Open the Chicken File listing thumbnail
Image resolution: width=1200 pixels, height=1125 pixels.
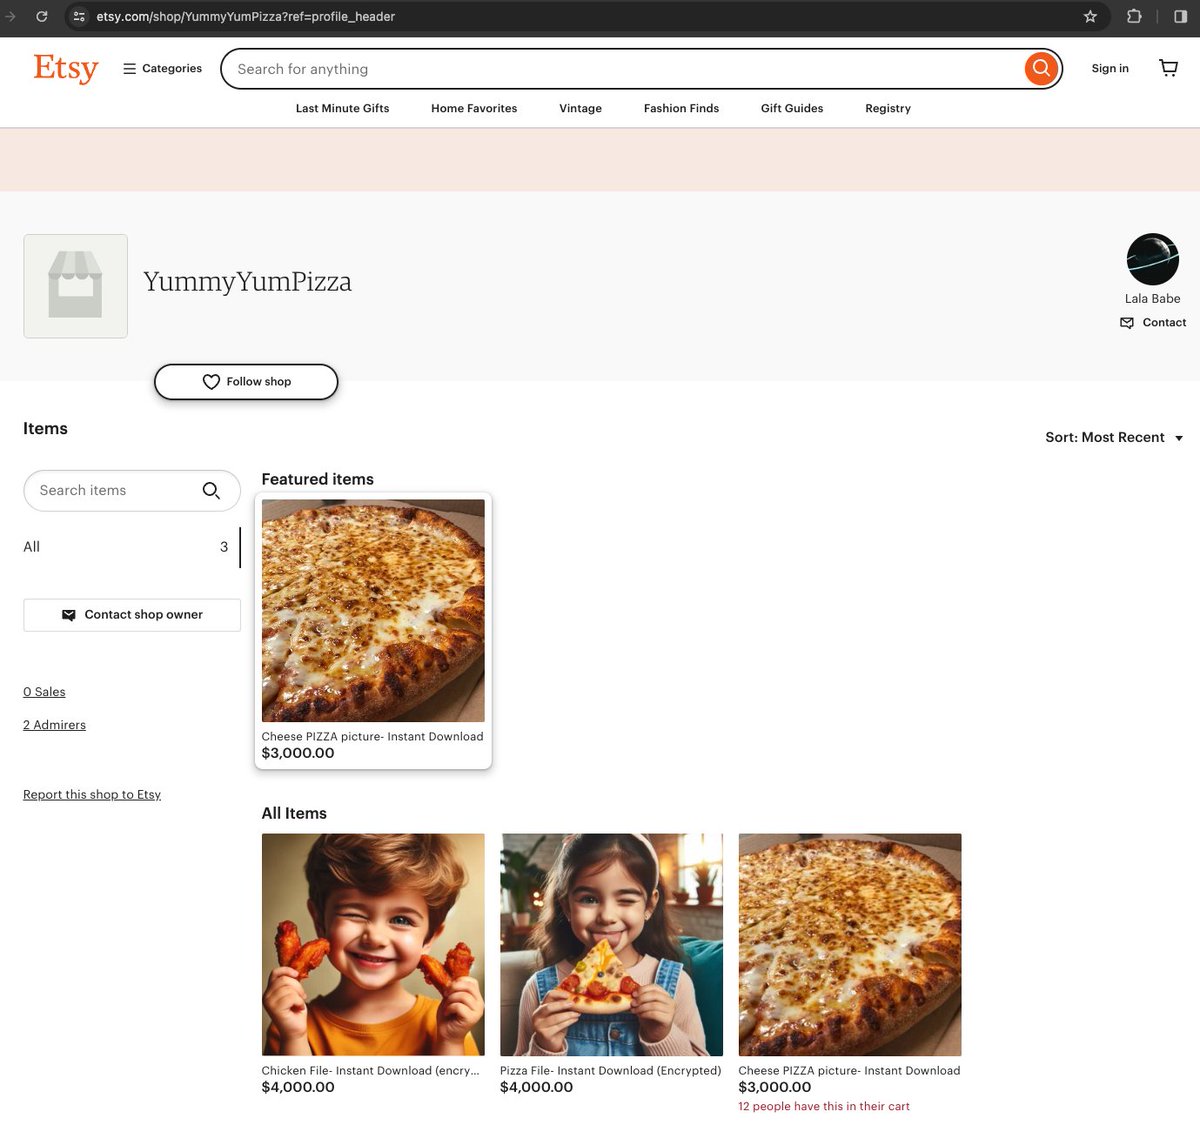(x=373, y=944)
